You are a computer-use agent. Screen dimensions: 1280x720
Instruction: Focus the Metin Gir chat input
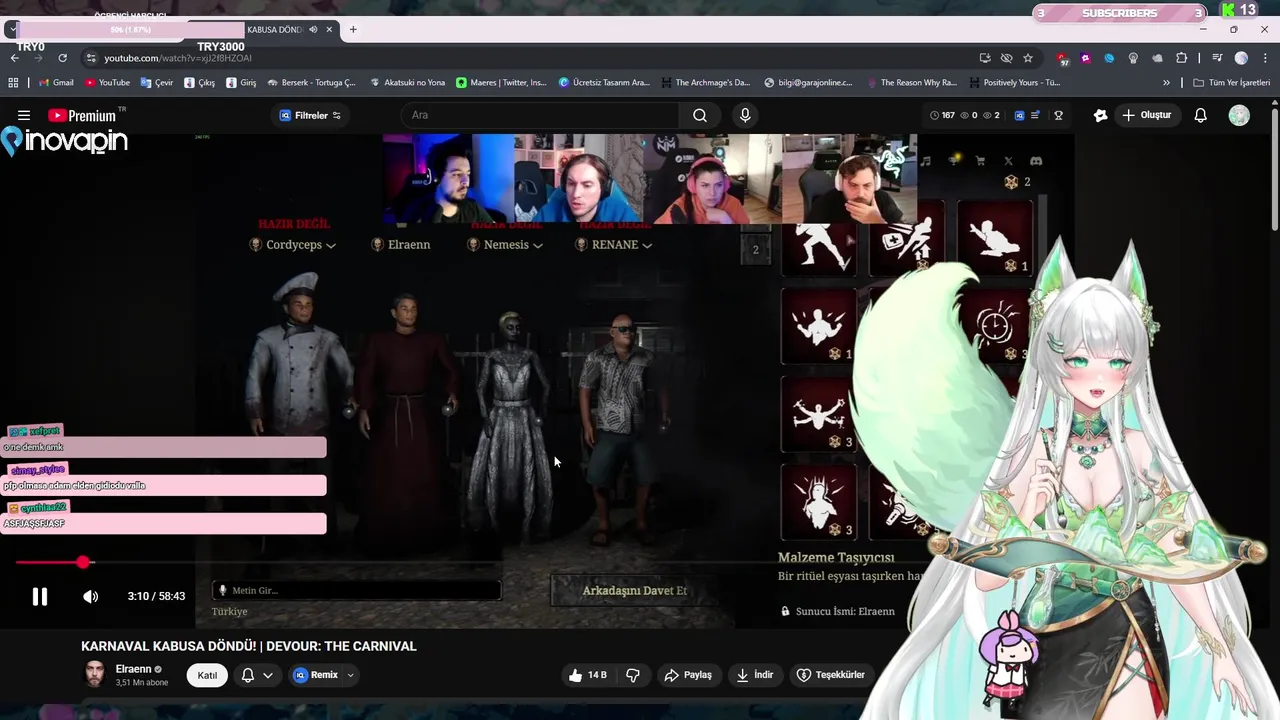pos(357,591)
